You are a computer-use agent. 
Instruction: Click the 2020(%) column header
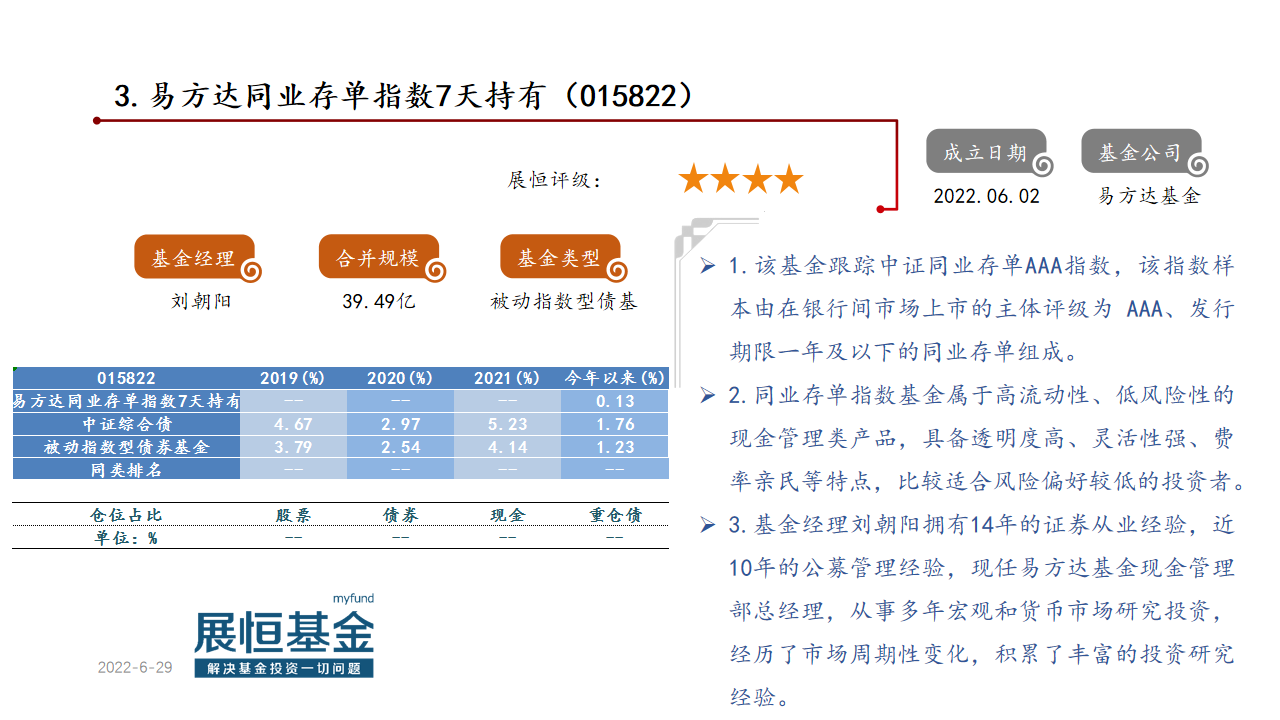(400, 378)
